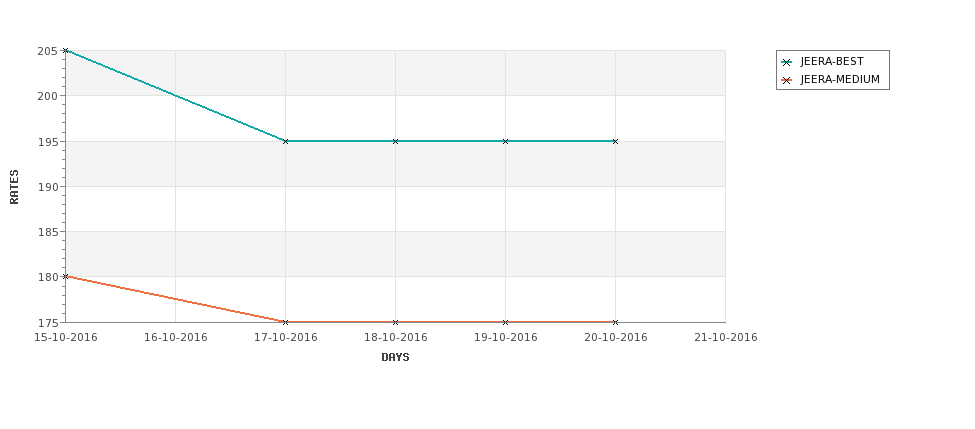Image resolution: width=975 pixels, height=429 pixels.
Task: Click the JEERA-MEDIUM legend label
Action: (x=840, y=80)
